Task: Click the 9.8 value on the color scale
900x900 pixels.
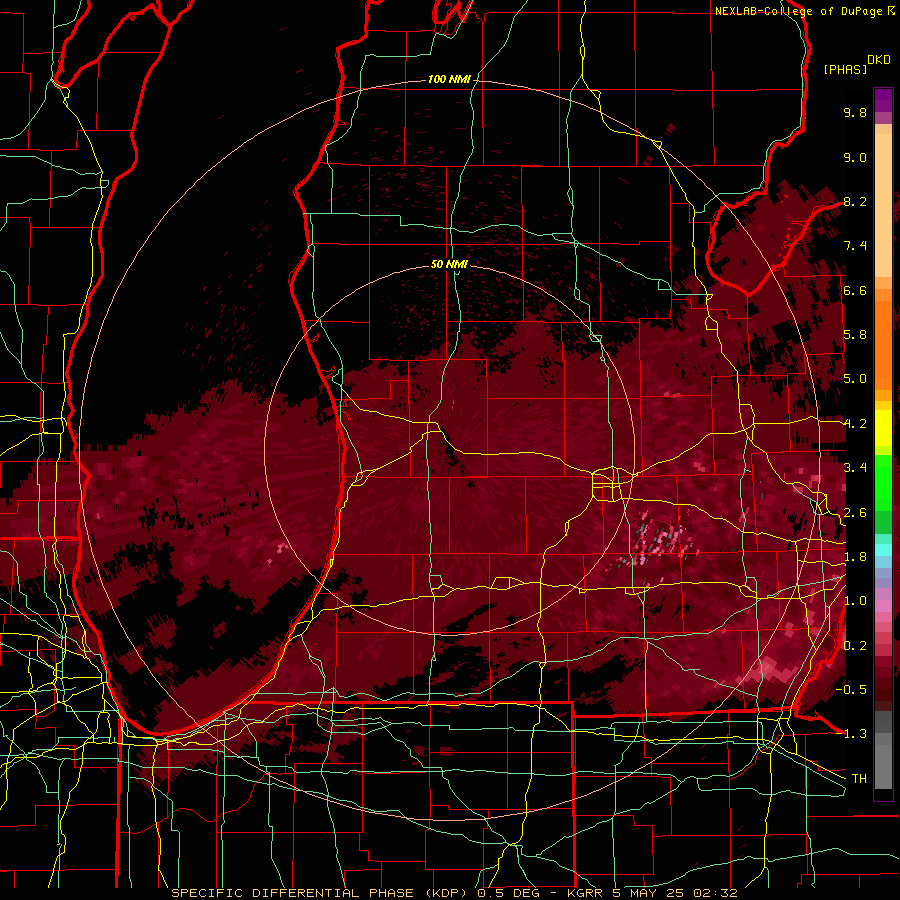Action: tap(855, 112)
